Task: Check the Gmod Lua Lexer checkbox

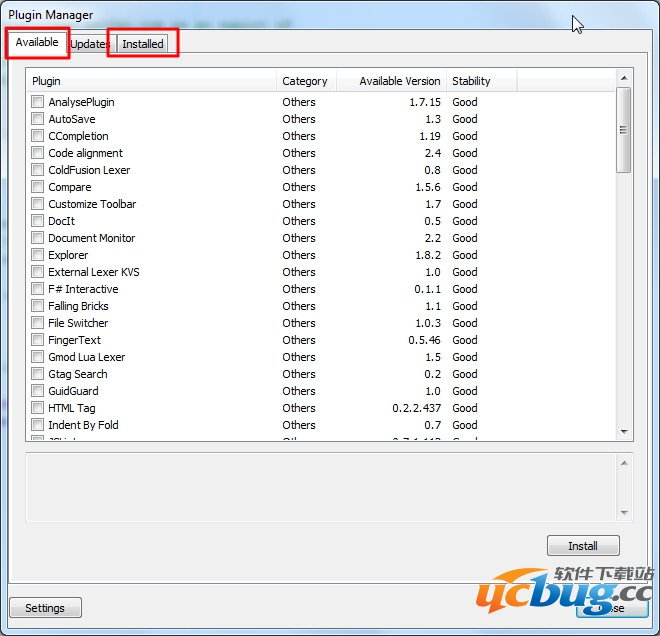Action: 37,357
